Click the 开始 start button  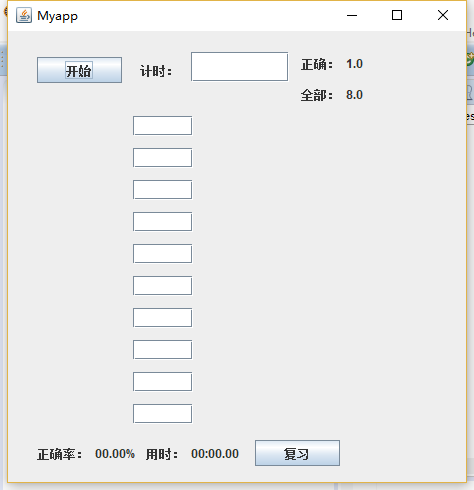[79, 70]
